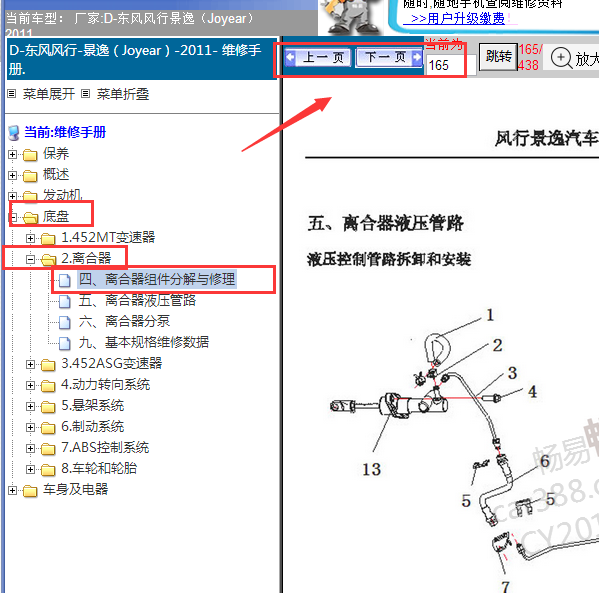Click the 1.452MT变速器 folder icon

(48, 239)
